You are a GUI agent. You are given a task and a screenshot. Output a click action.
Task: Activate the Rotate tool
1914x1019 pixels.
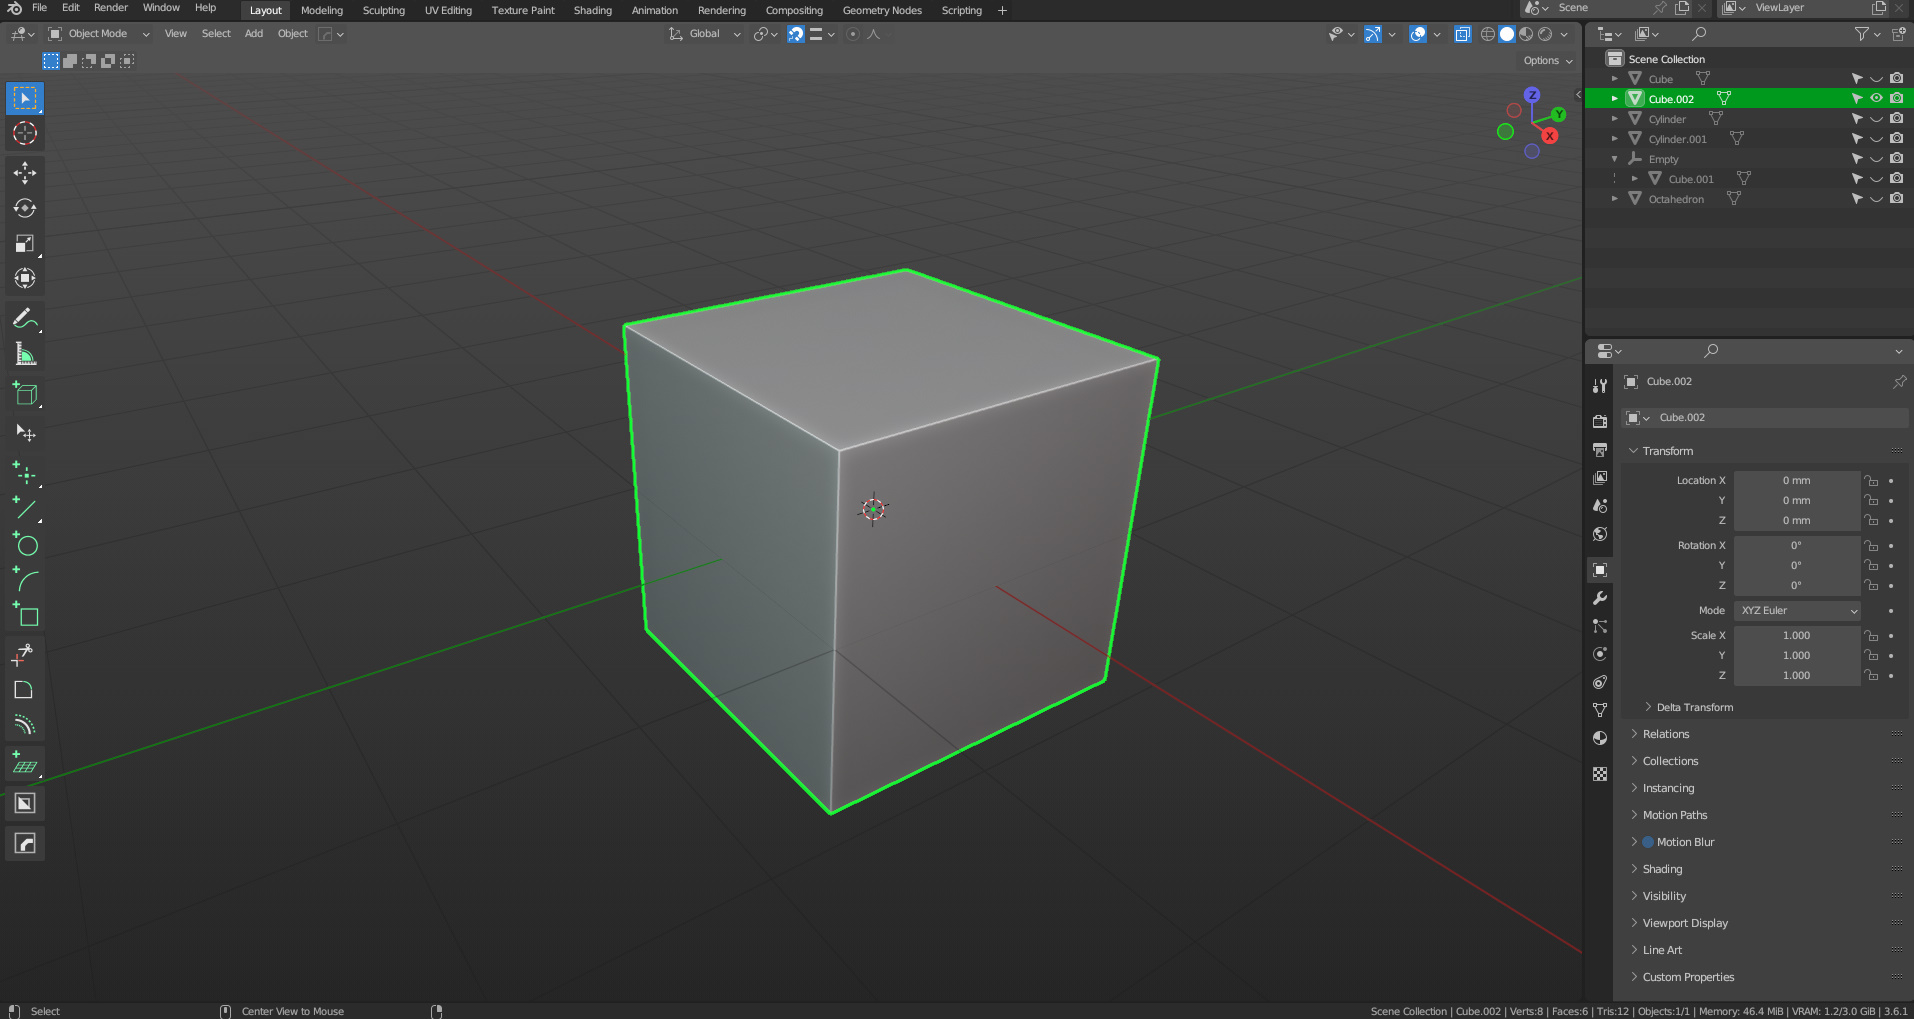(x=25, y=208)
